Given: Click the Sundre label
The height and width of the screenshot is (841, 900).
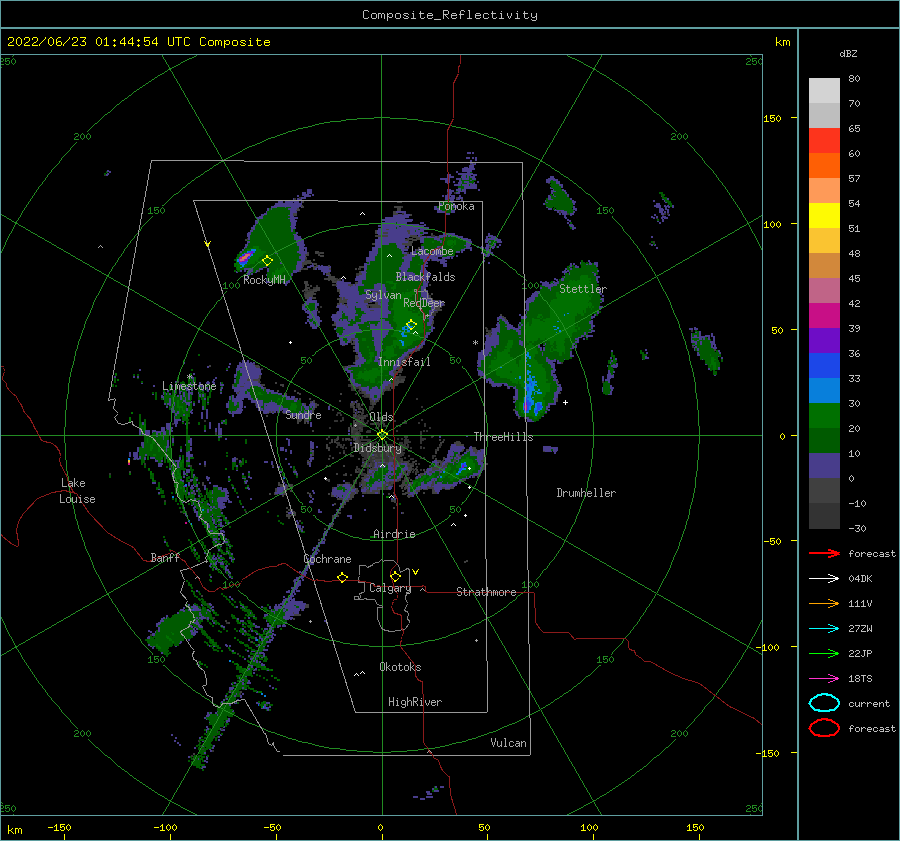Looking at the screenshot, I should click(304, 415).
